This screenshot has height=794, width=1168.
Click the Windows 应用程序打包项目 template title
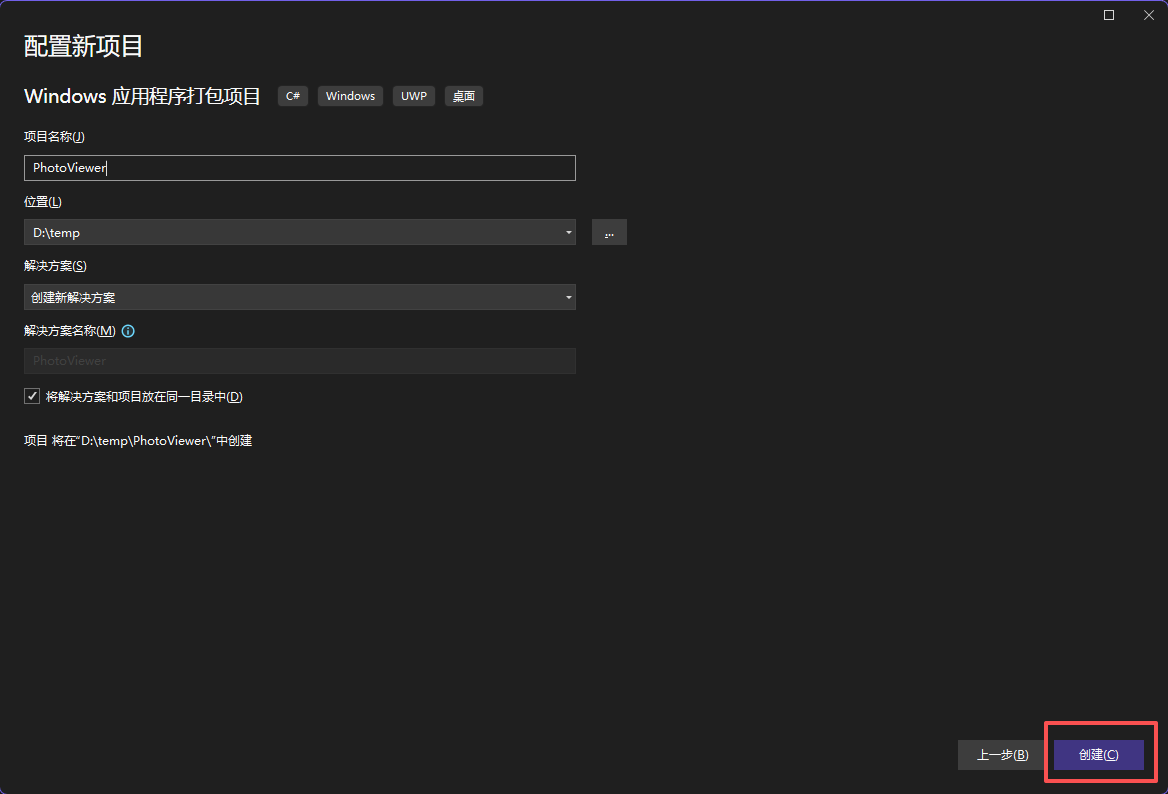tap(142, 96)
